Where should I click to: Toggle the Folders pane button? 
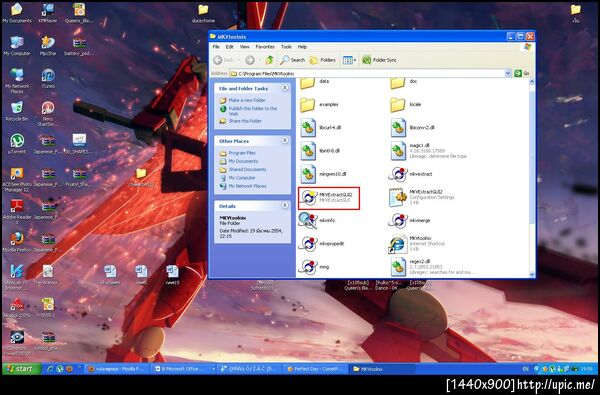(323, 60)
